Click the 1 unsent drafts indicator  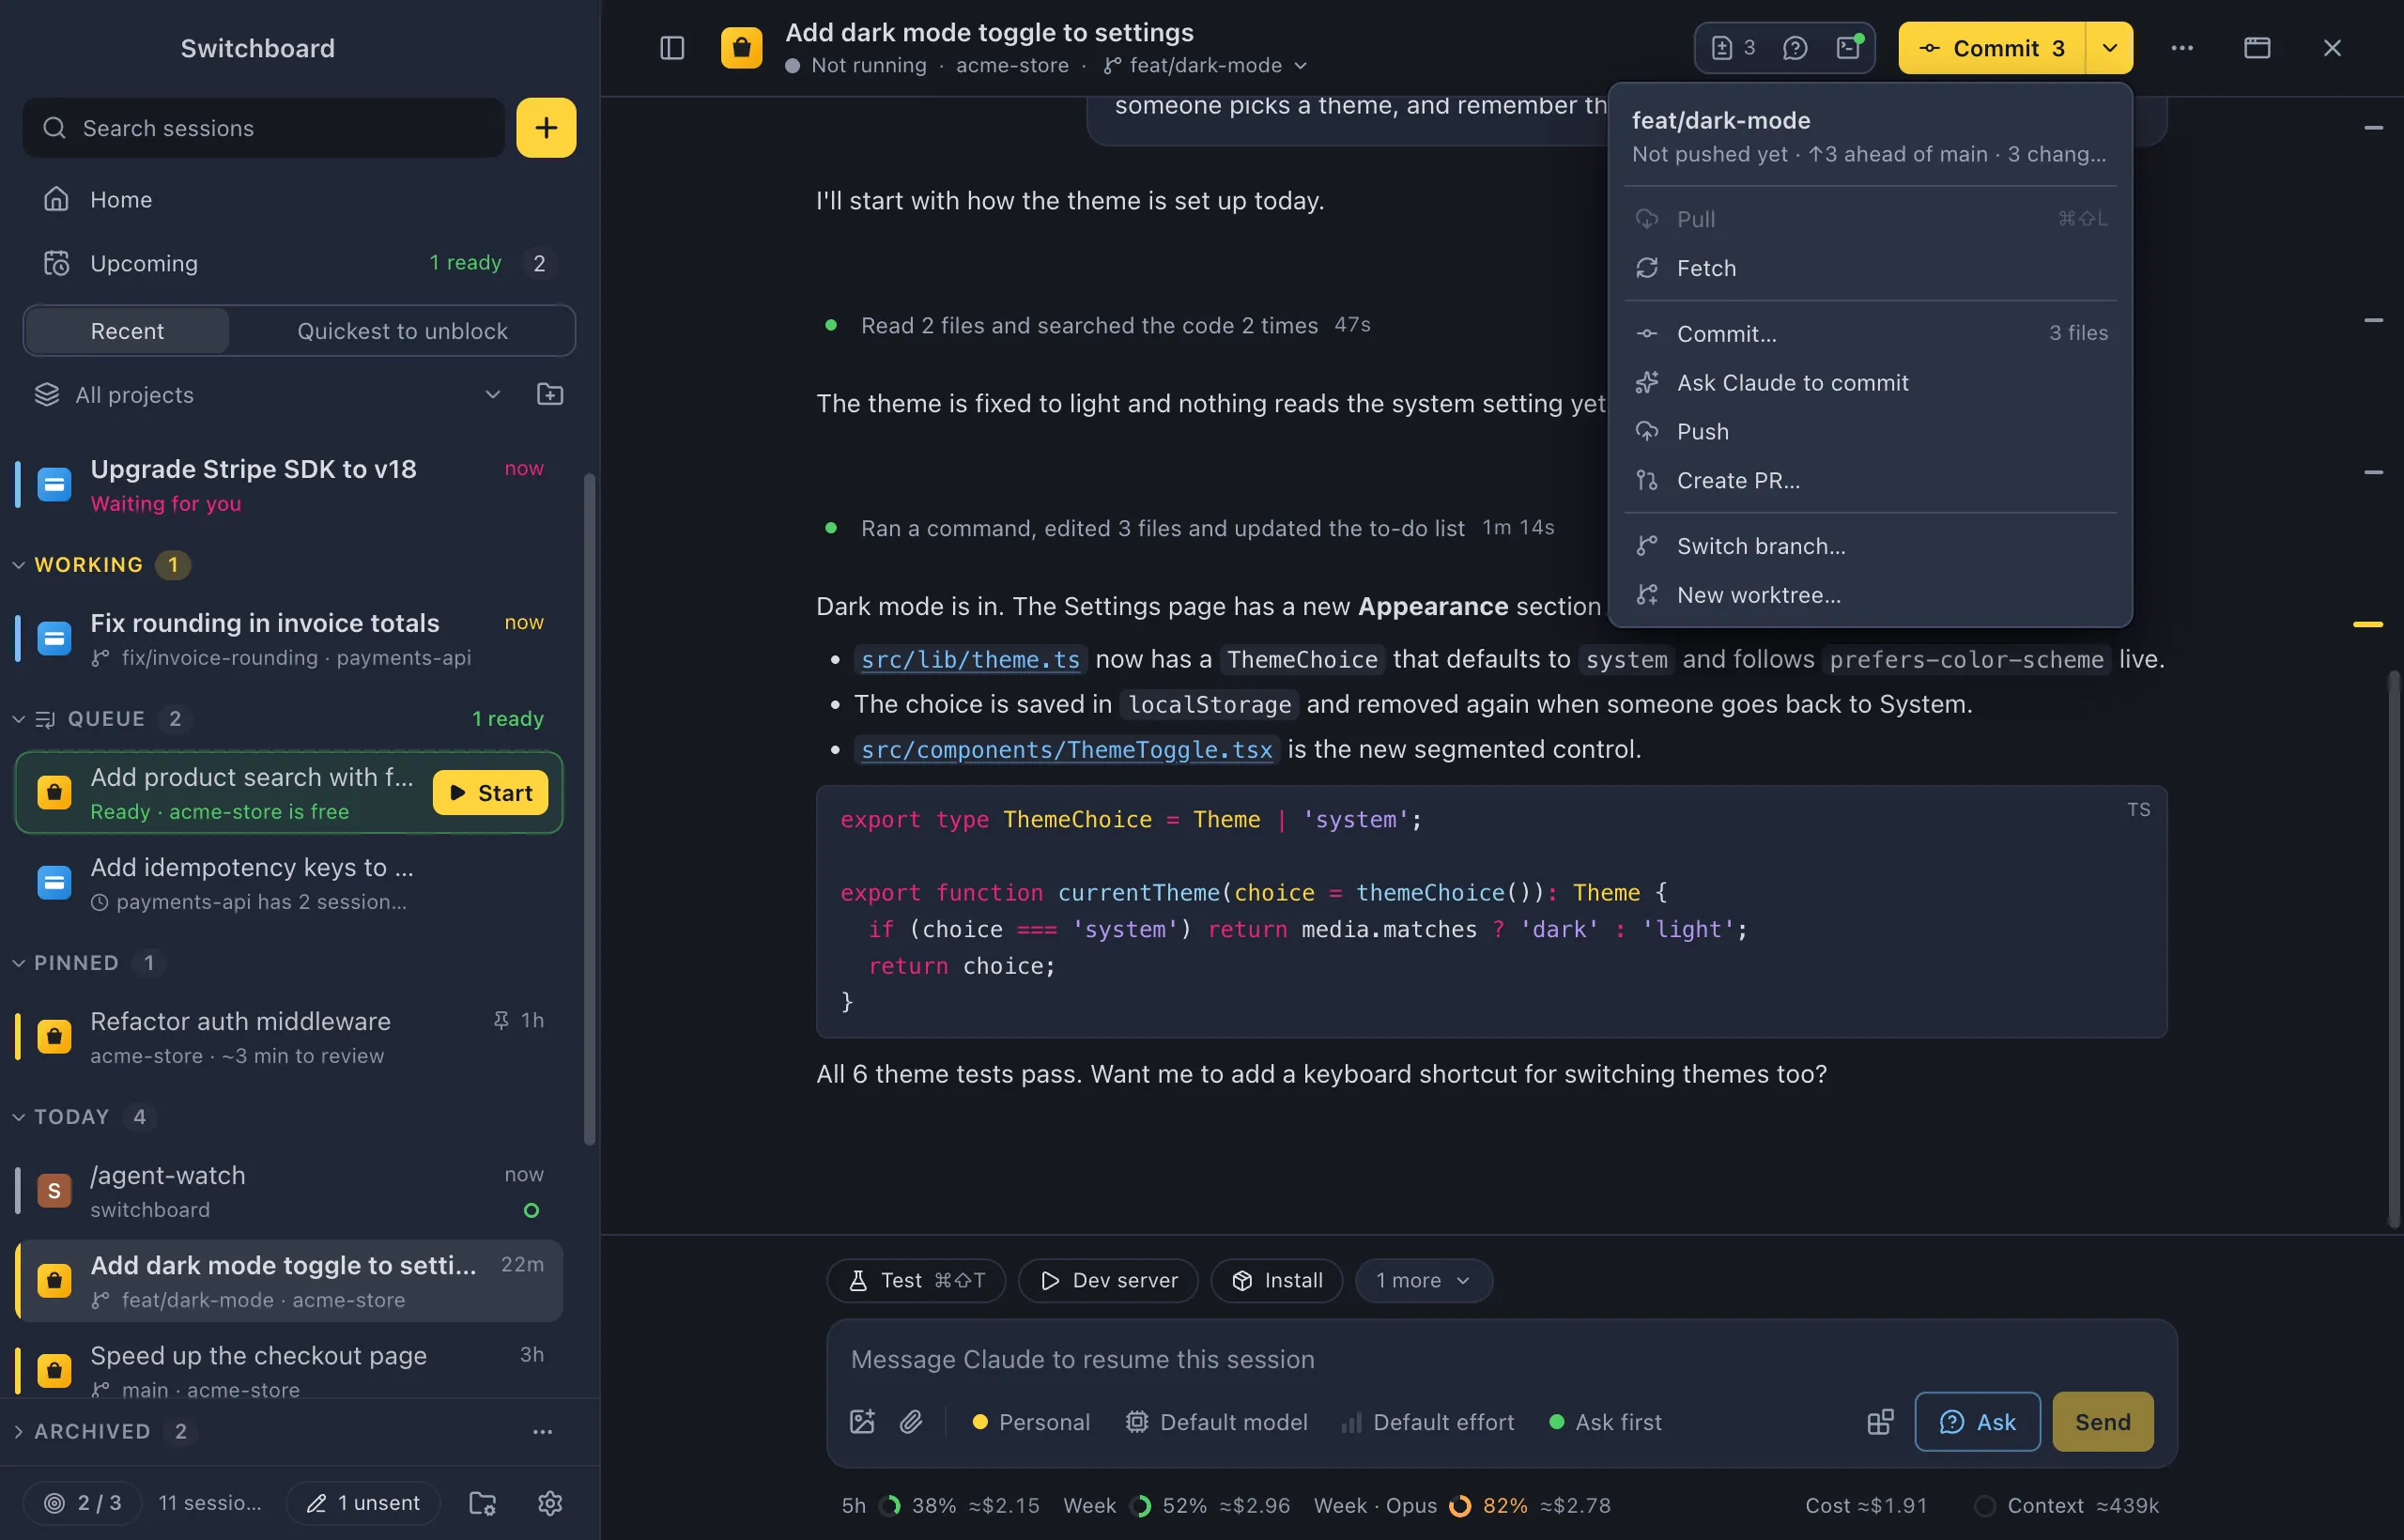click(x=363, y=1502)
